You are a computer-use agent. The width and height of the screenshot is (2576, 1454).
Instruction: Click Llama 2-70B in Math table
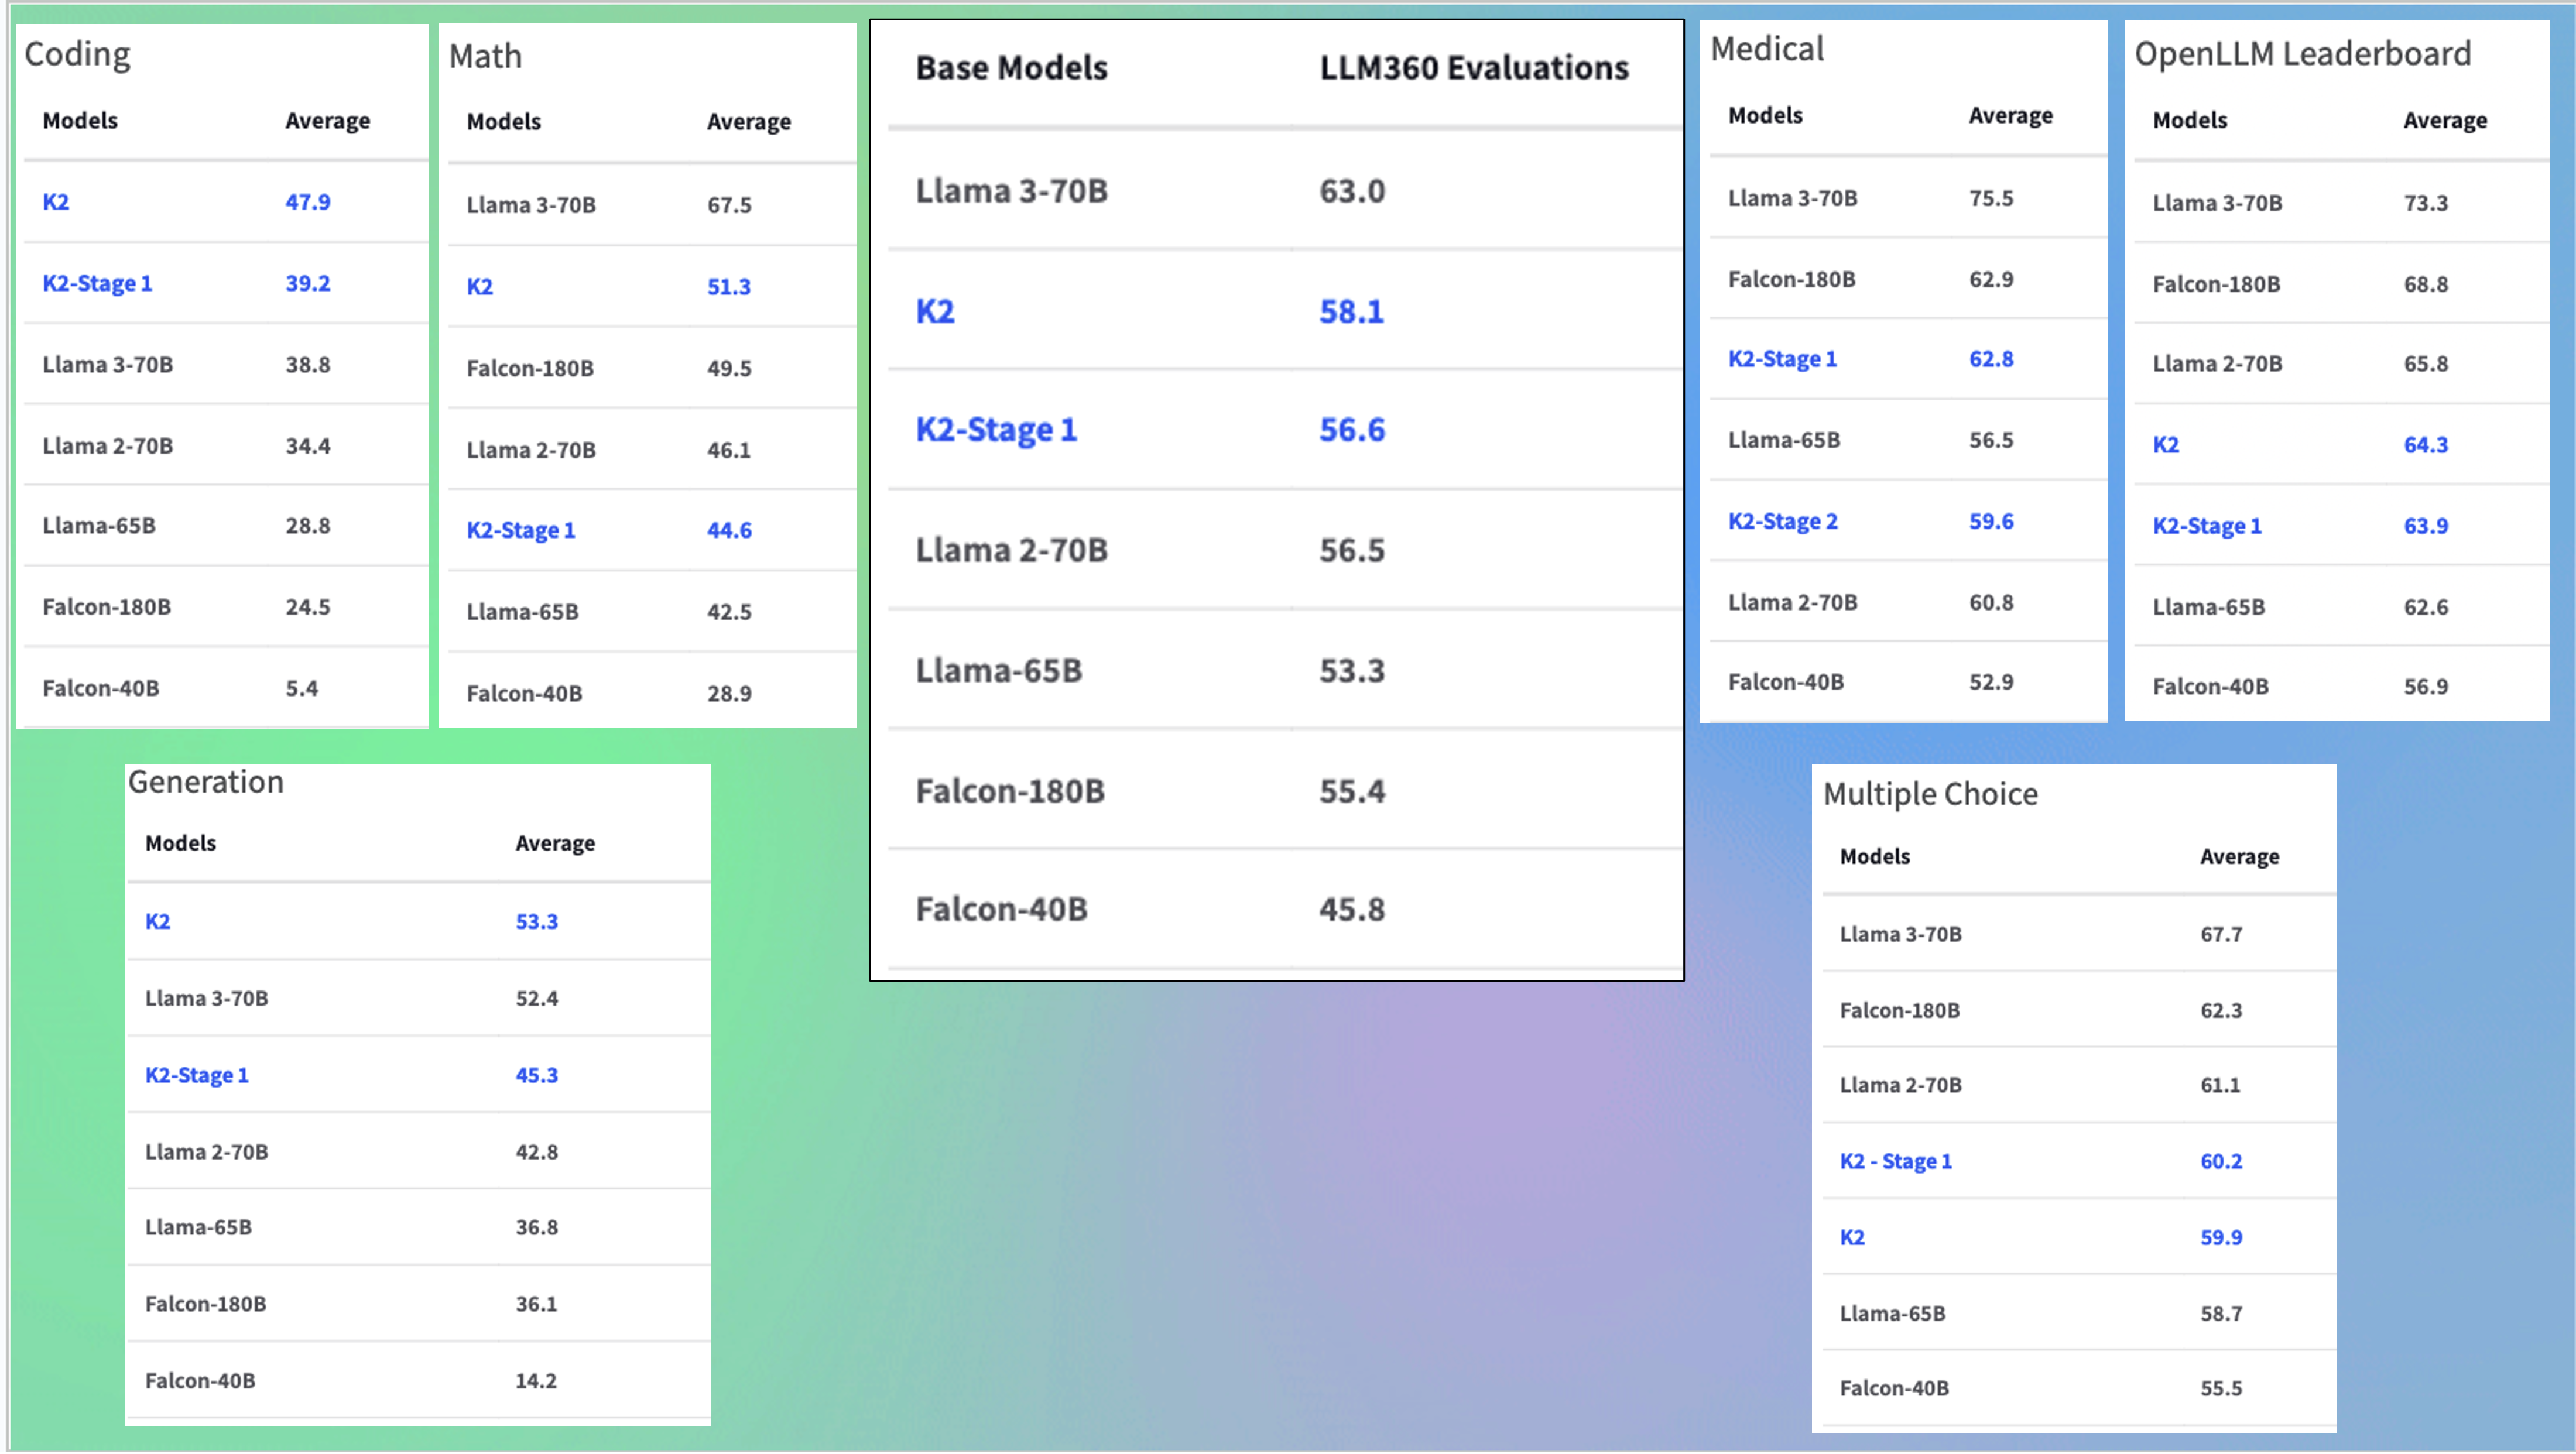point(531,450)
